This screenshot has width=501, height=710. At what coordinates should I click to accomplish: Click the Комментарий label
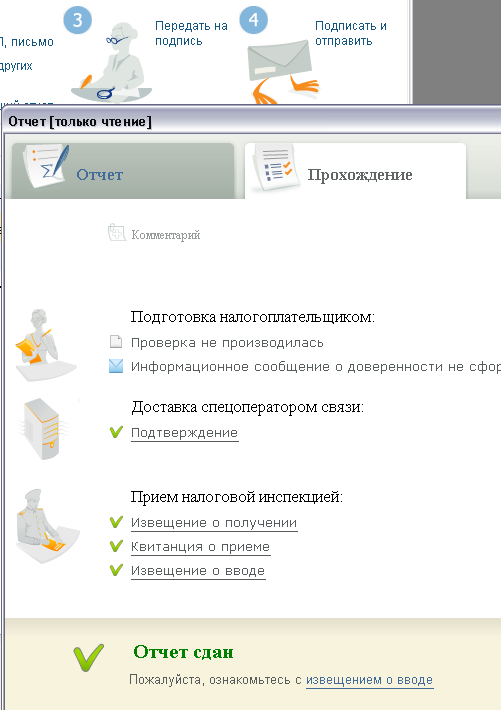(165, 235)
